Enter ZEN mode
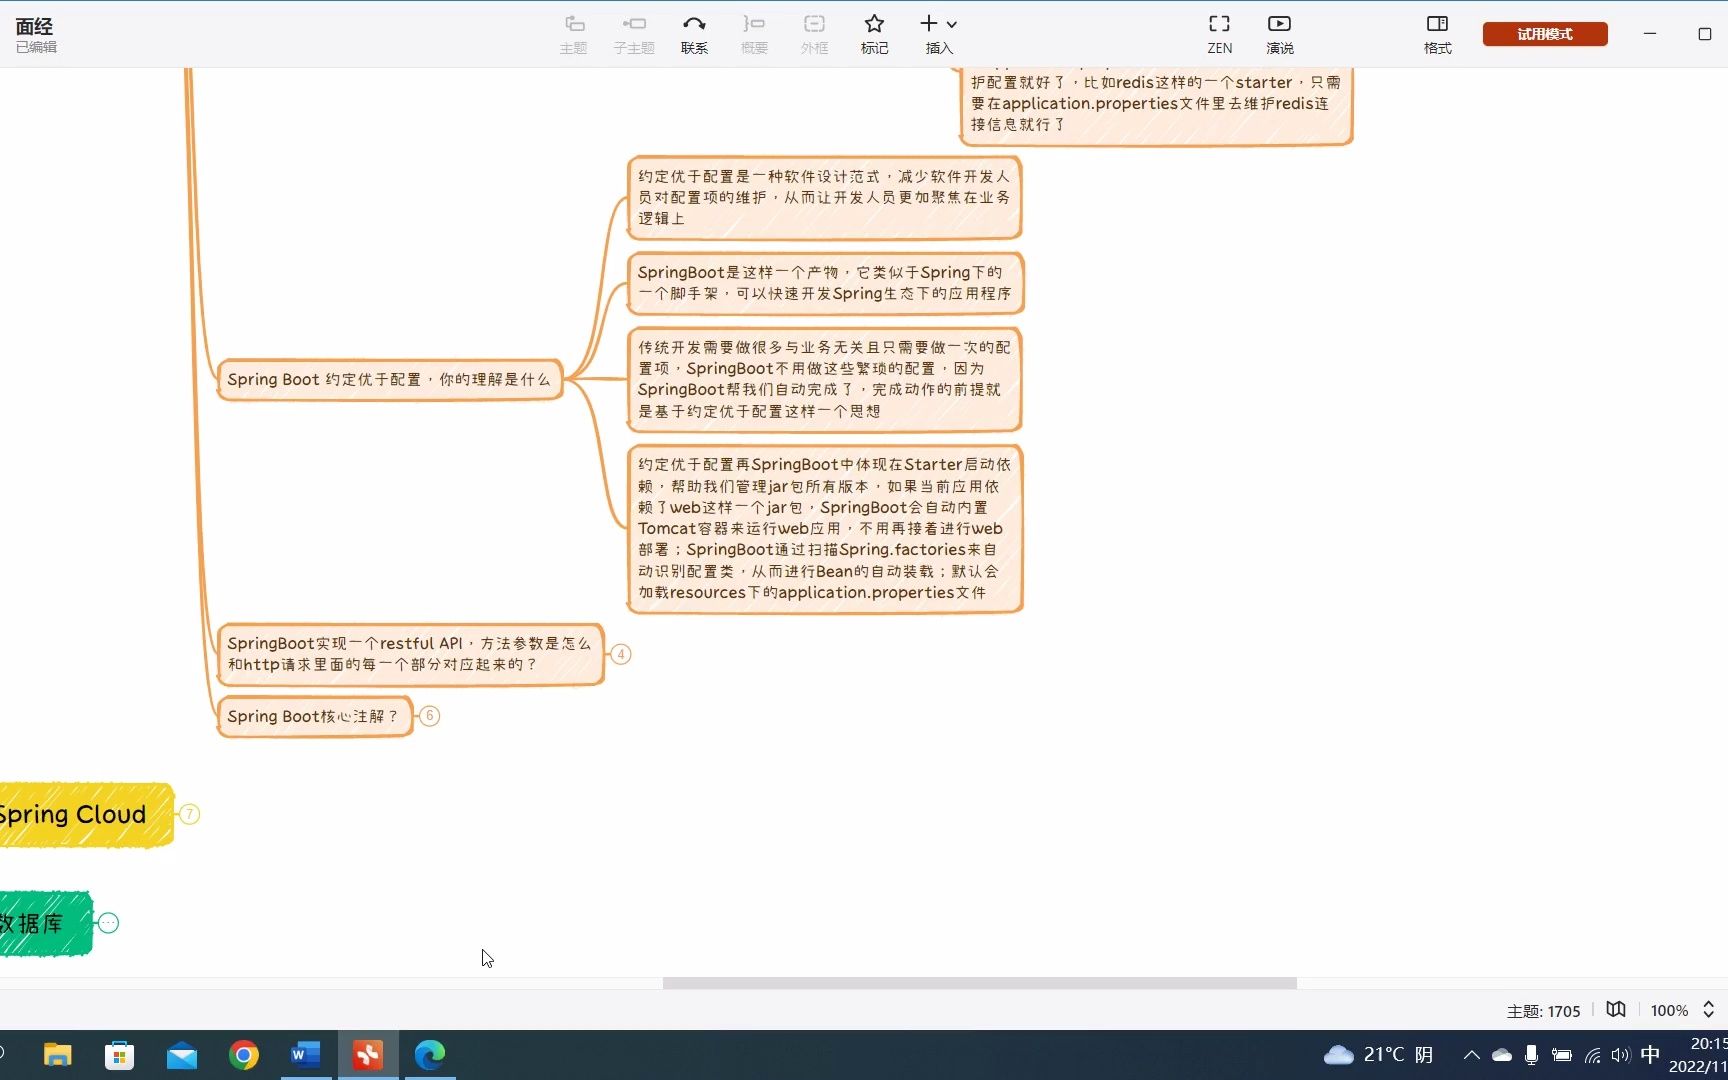Image resolution: width=1728 pixels, height=1080 pixels. coord(1219,34)
